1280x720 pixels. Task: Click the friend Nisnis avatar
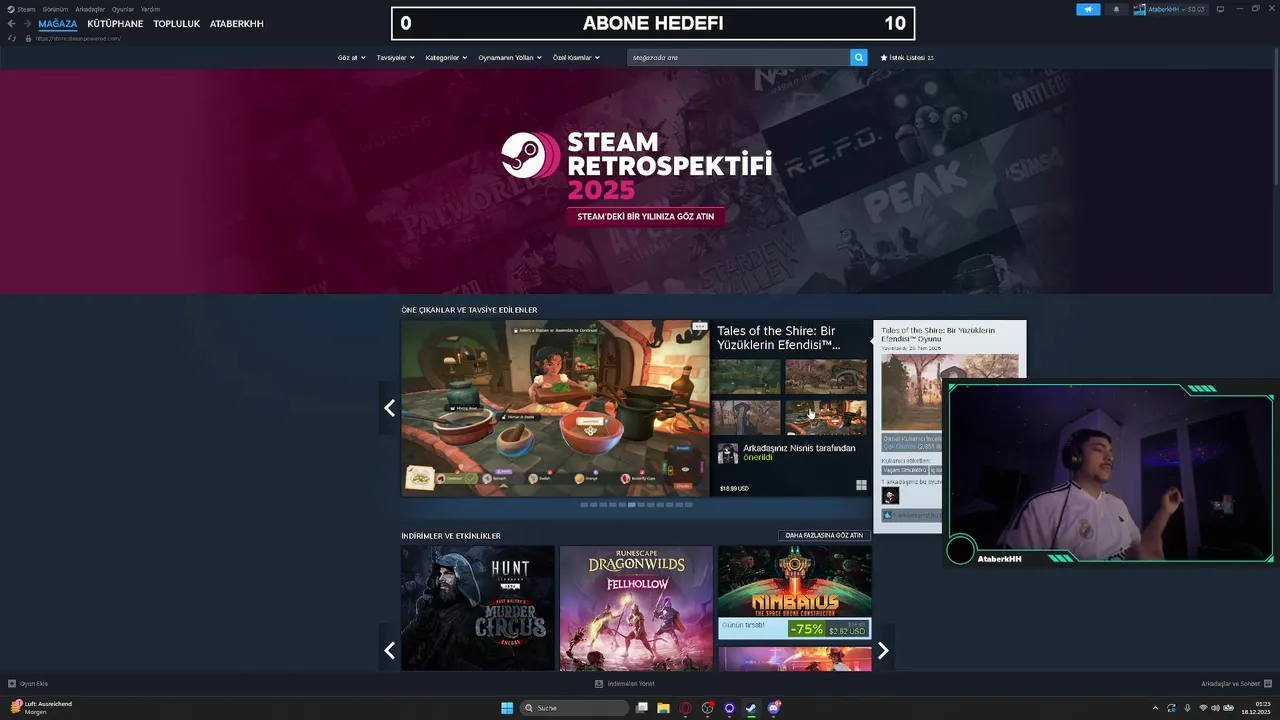[x=728, y=454]
